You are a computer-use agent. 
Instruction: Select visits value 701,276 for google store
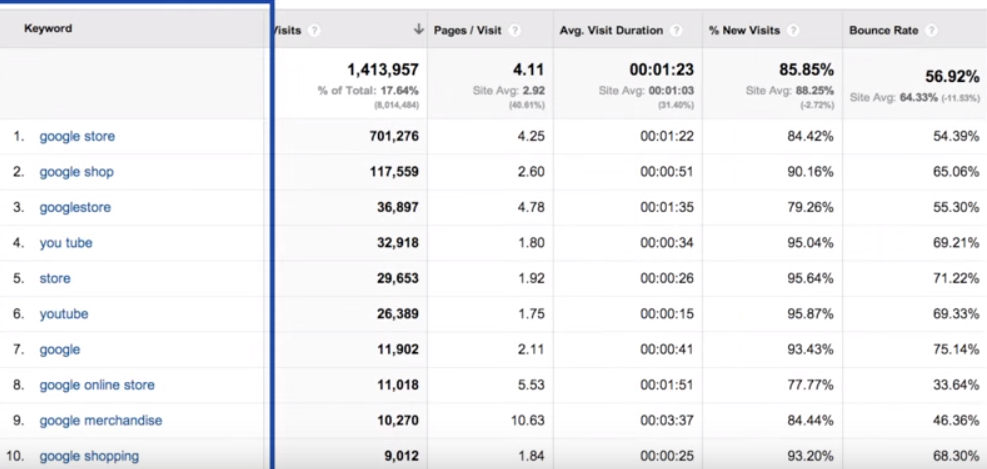pyautogui.click(x=394, y=136)
